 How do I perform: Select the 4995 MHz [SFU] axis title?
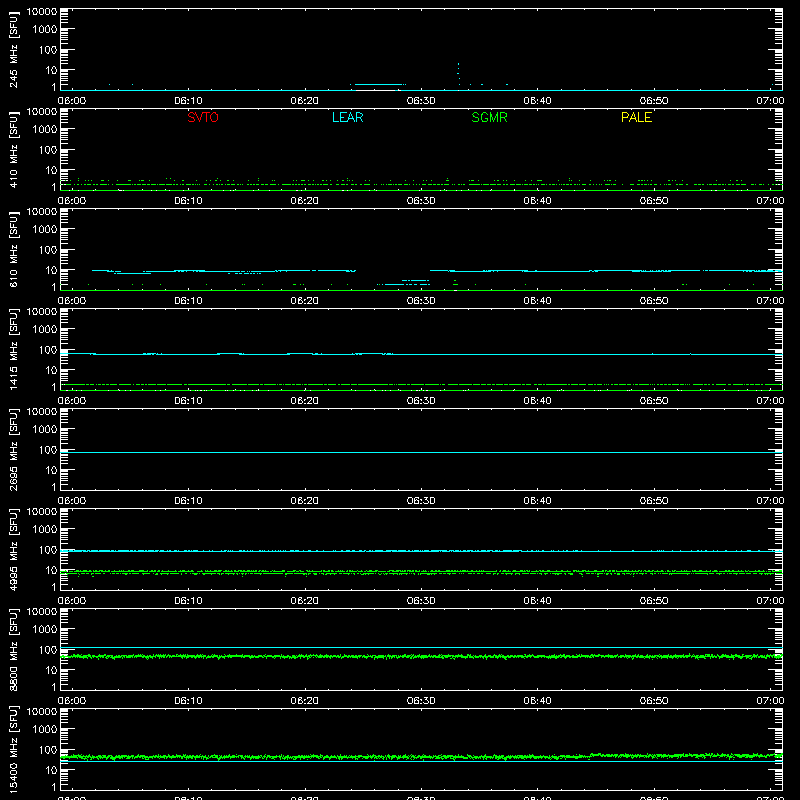13,549
